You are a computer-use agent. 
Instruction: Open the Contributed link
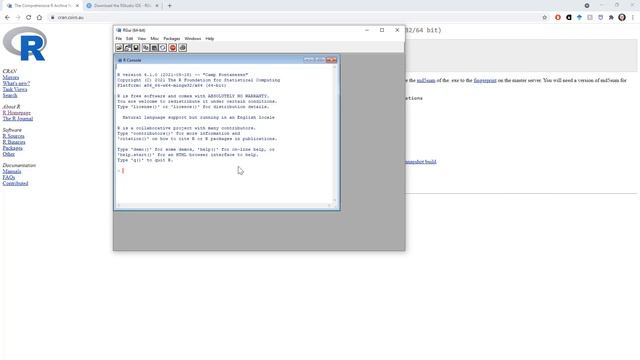coord(15,183)
